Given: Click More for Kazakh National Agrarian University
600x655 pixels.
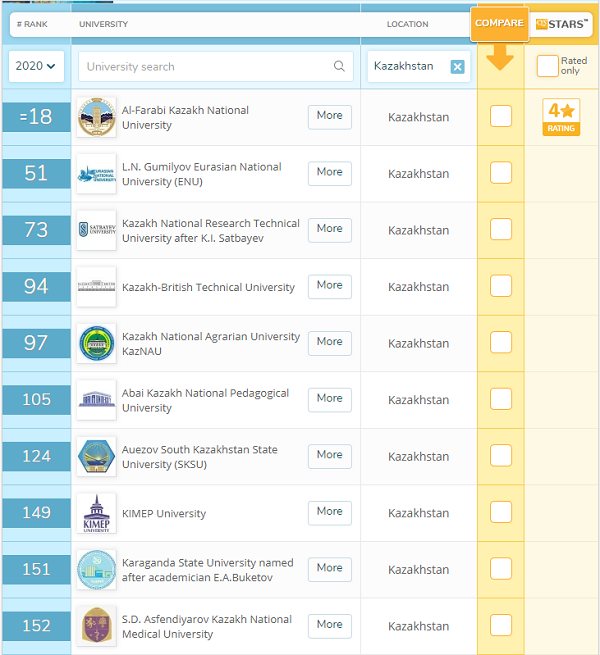Looking at the screenshot, I should pos(330,343).
